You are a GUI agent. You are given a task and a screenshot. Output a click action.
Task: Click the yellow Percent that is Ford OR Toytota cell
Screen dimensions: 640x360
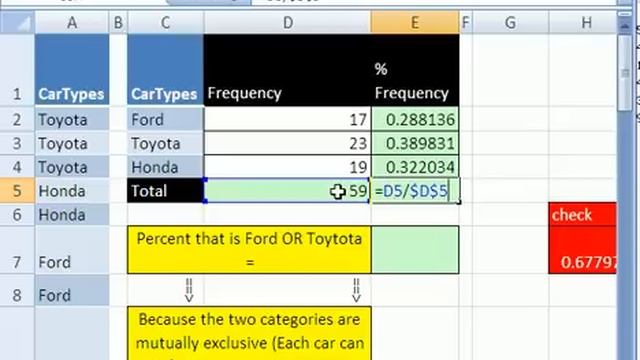(249, 250)
